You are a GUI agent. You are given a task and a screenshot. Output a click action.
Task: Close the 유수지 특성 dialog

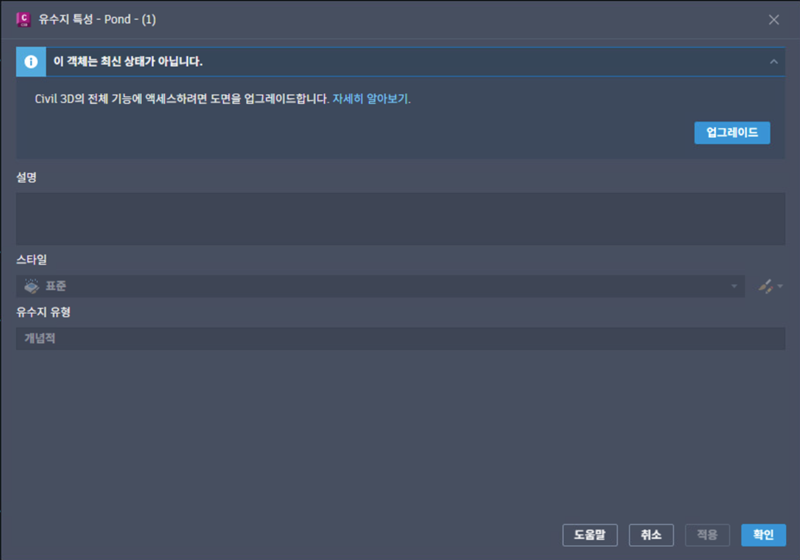(773, 20)
